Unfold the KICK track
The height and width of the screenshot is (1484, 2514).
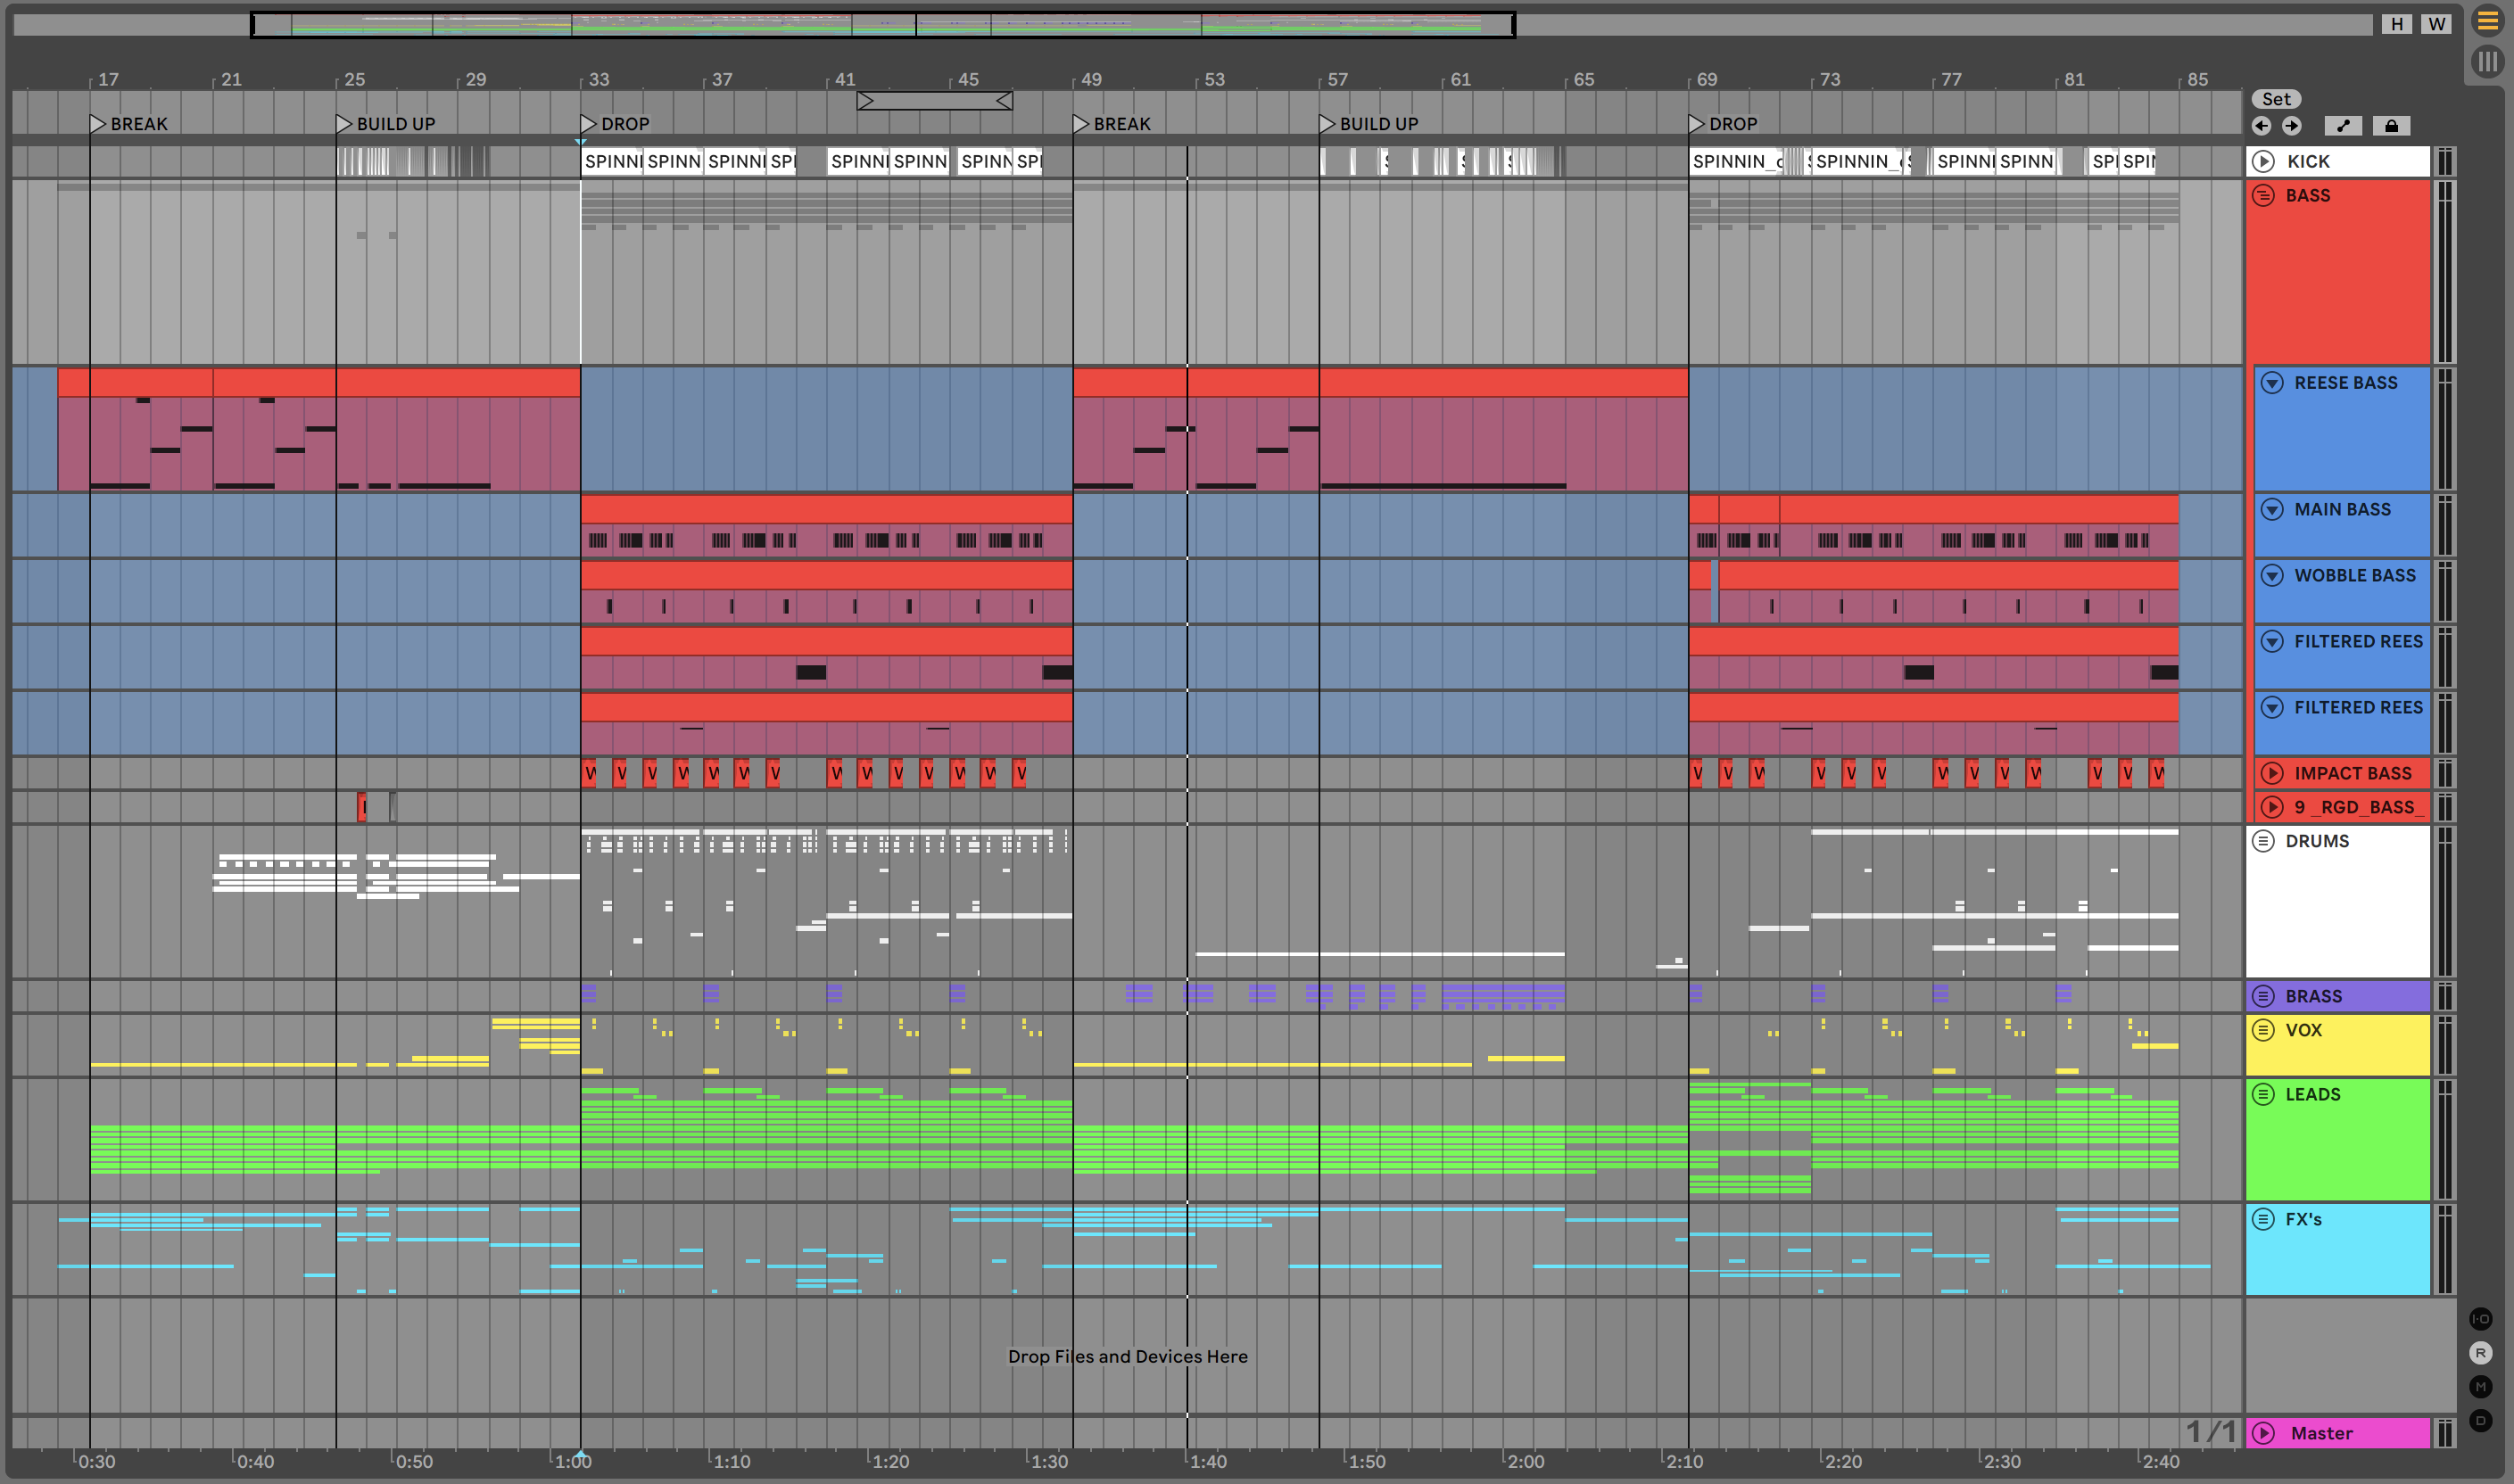[x=2264, y=161]
